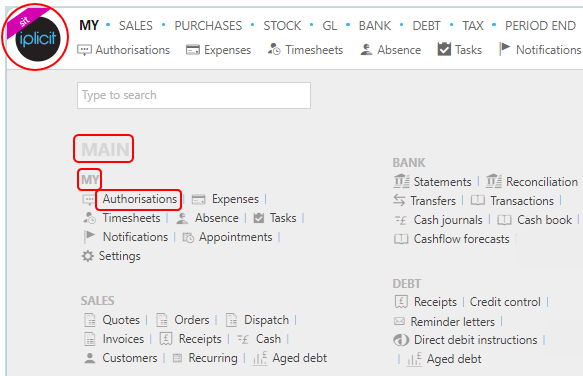Open Appointments link under MY section

(236, 237)
